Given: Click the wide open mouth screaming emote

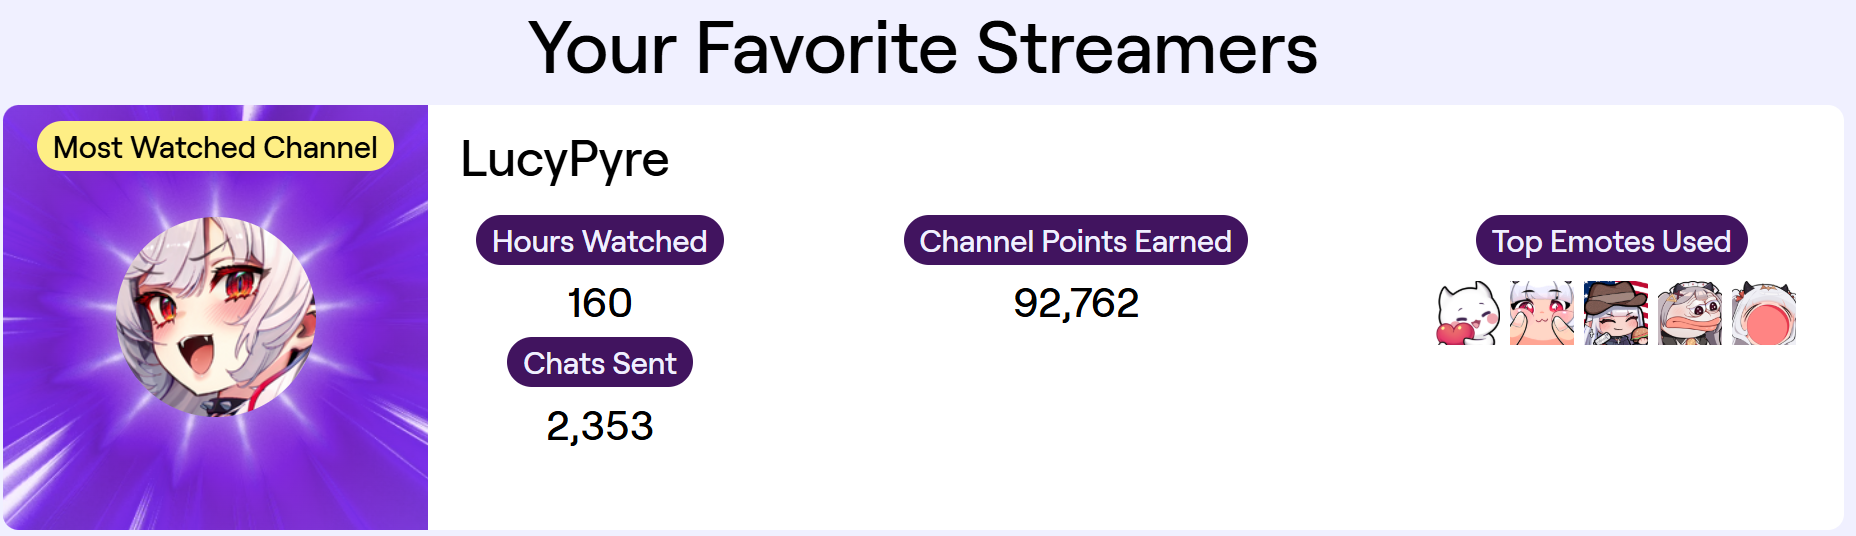Looking at the screenshot, I should [1763, 314].
